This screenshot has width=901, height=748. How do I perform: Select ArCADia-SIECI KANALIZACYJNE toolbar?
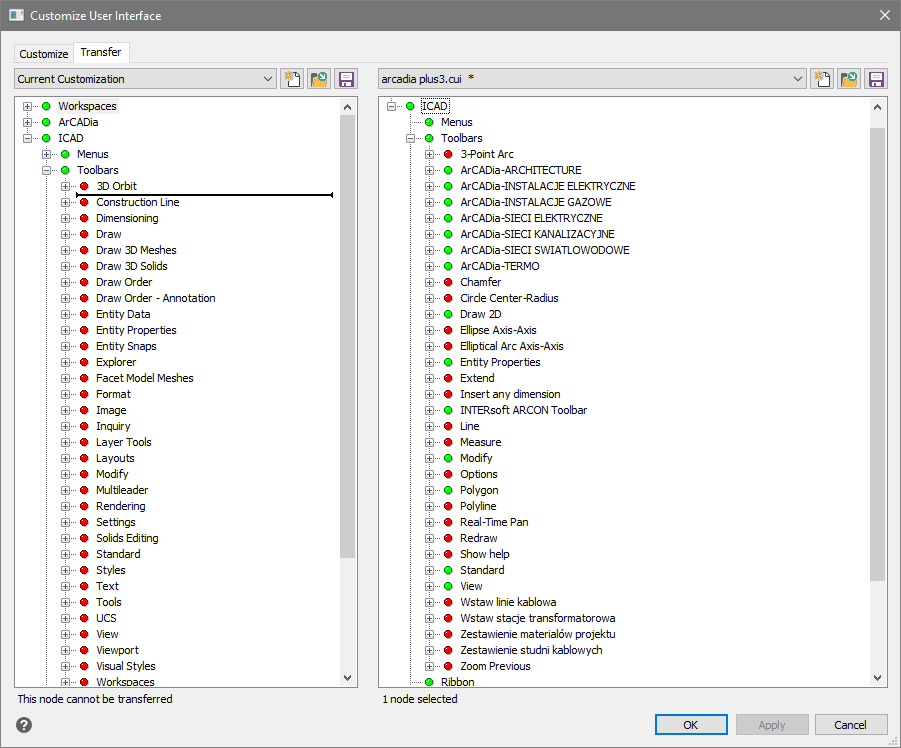[537, 234]
